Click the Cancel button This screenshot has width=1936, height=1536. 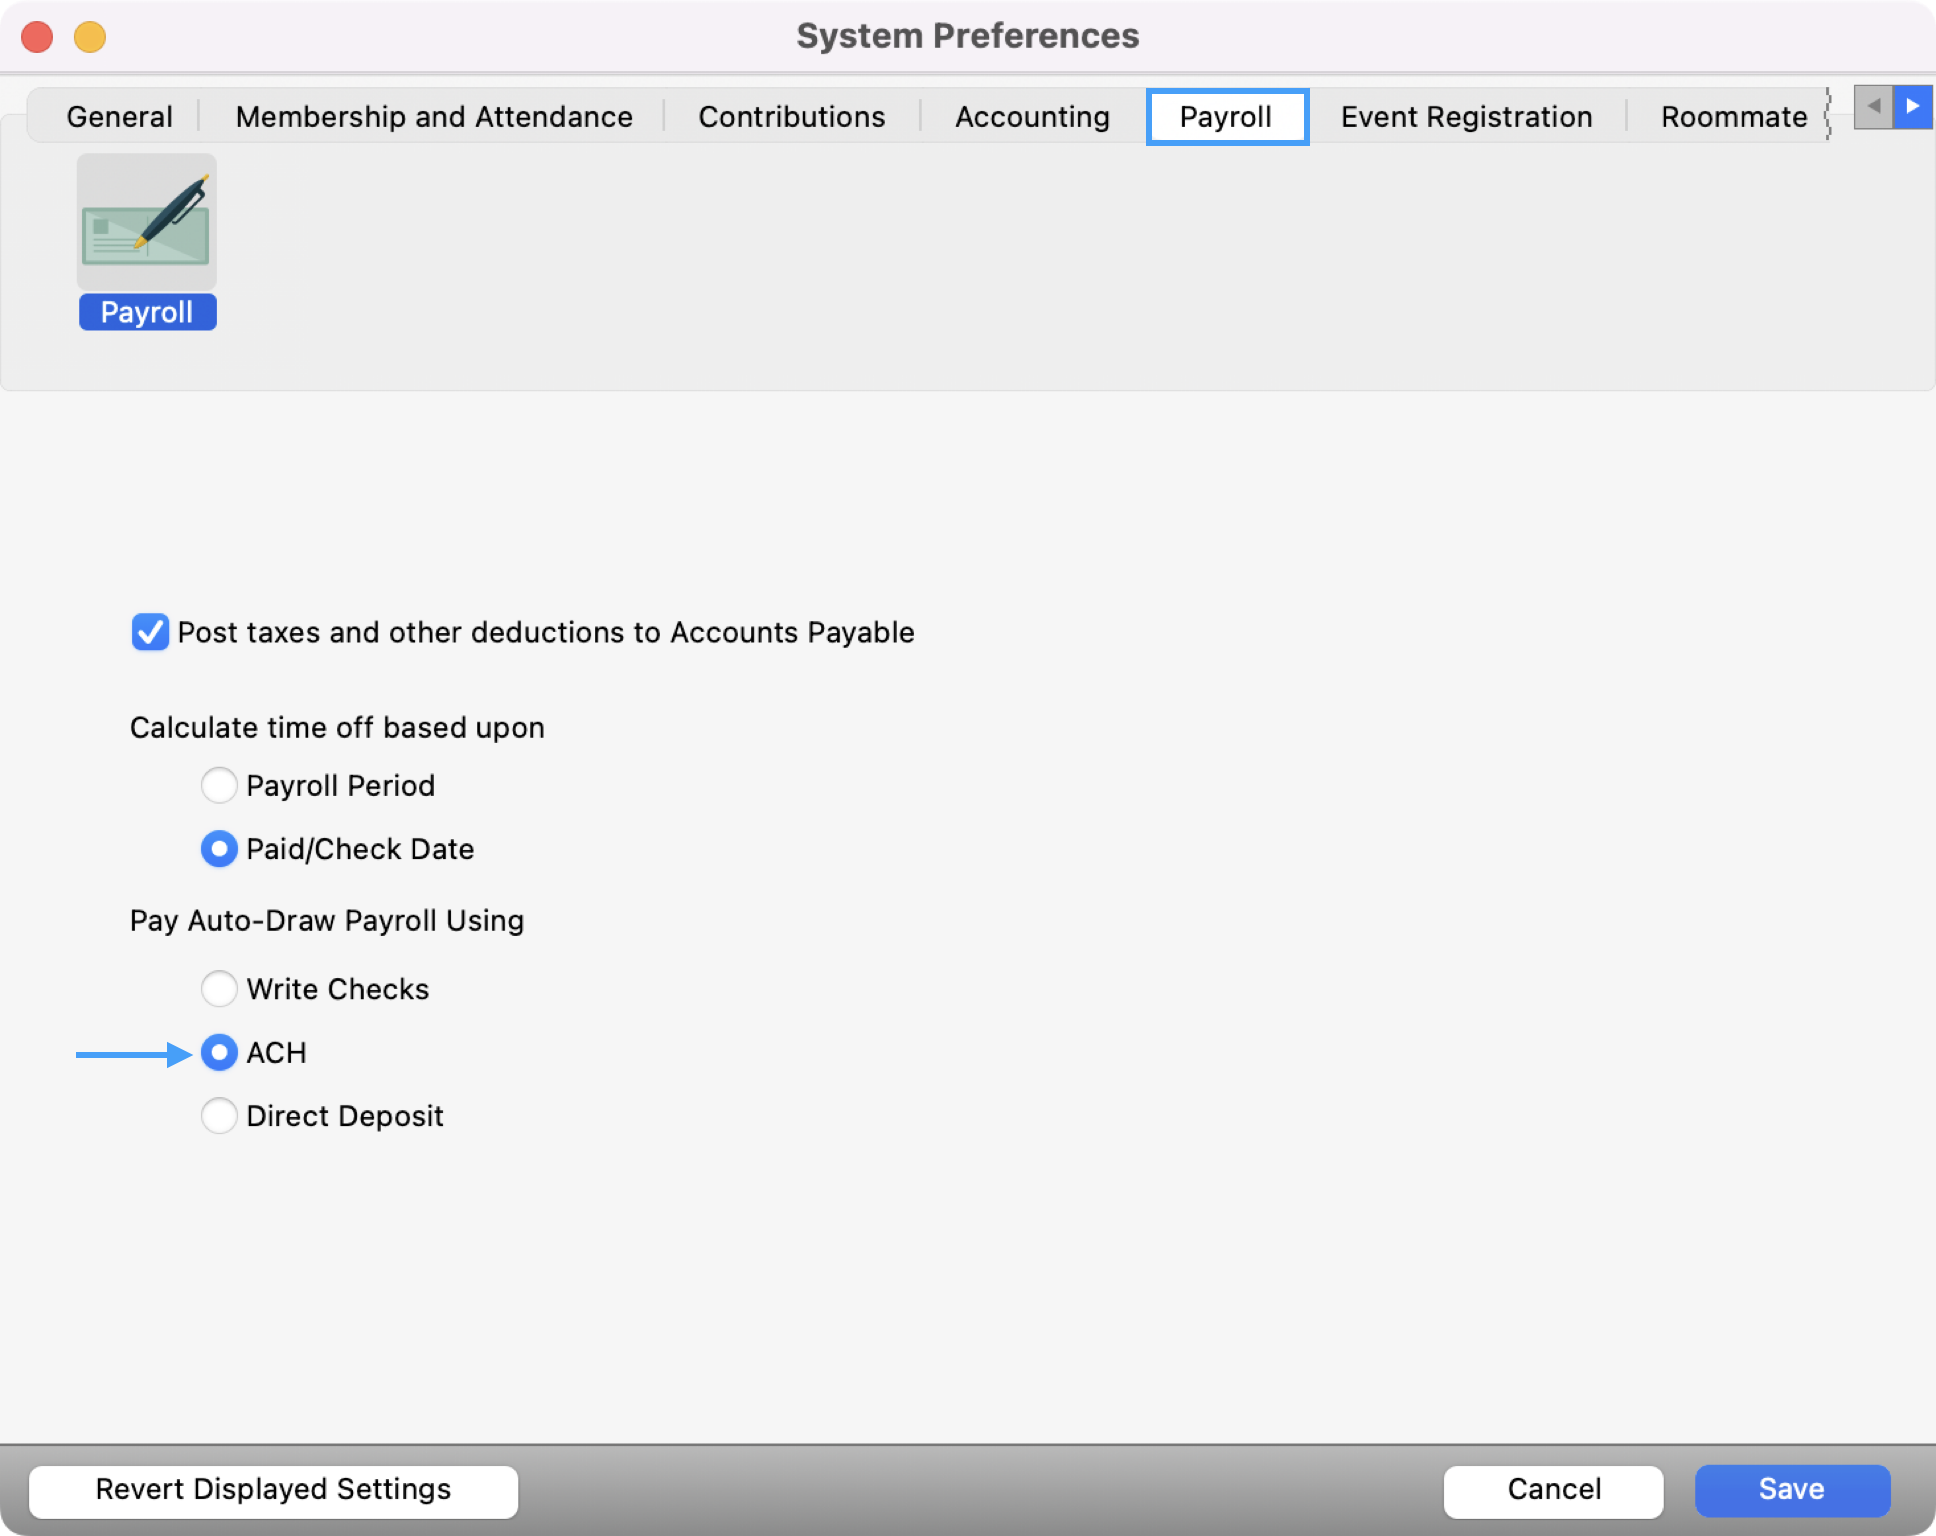pyautogui.click(x=1553, y=1489)
